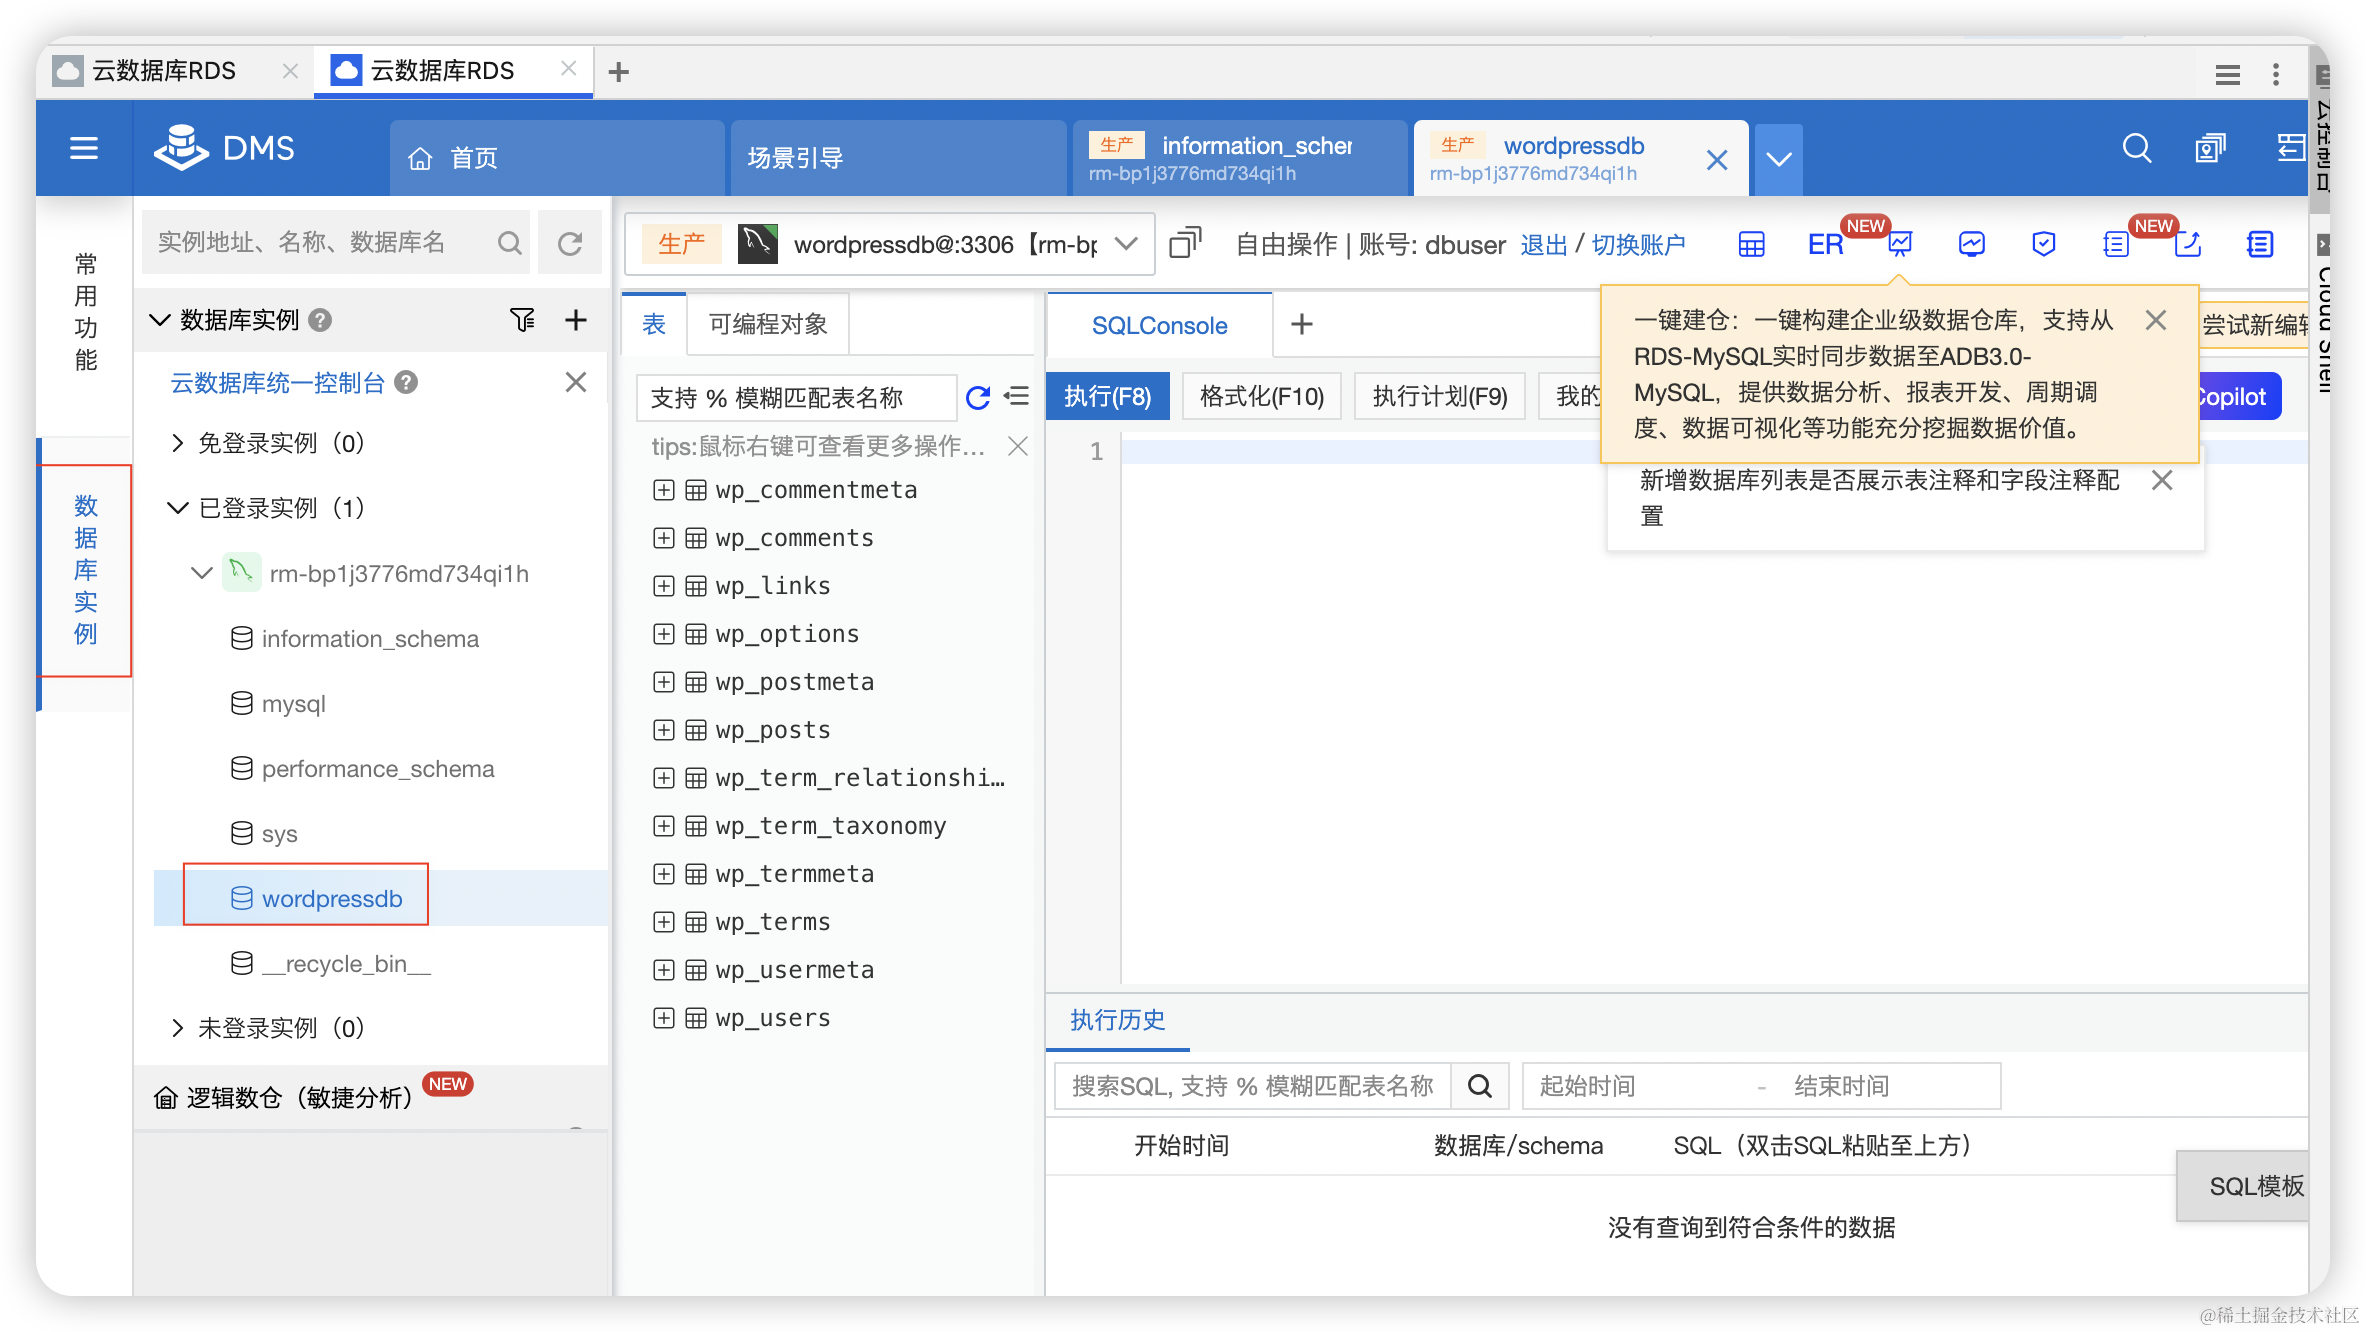2366x1332 pixels.
Task: Dismiss the tips hint in table list
Action: 1018,446
